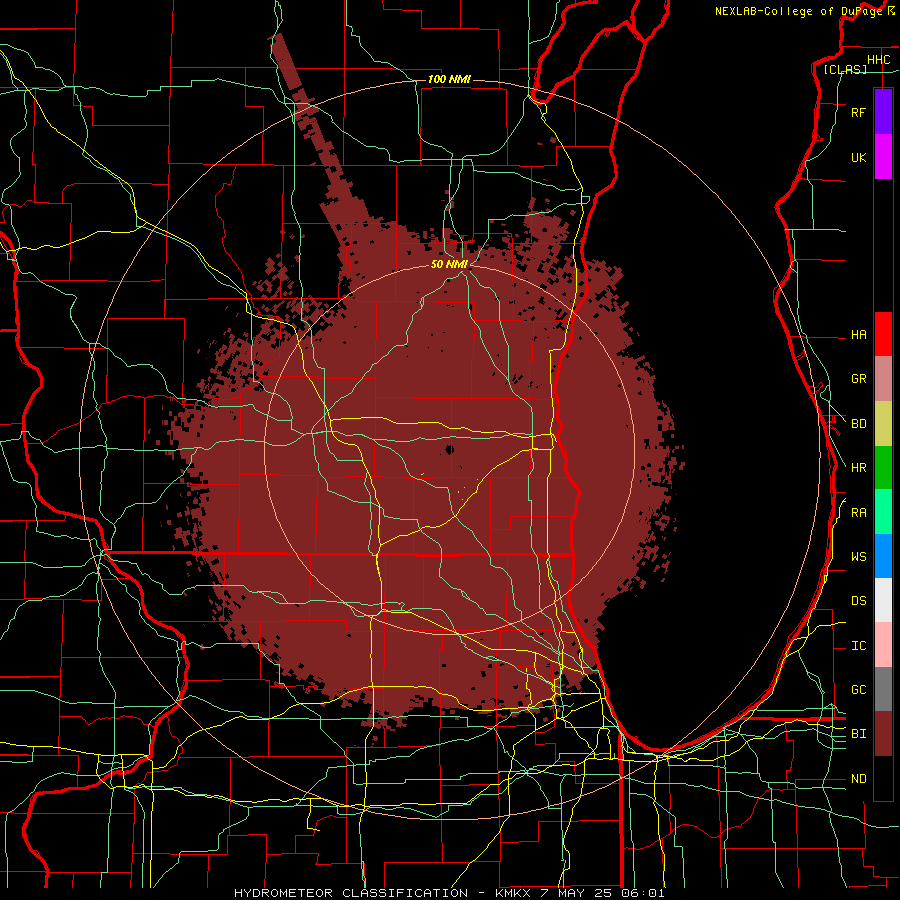Click the black radar site dot at center

(449, 449)
